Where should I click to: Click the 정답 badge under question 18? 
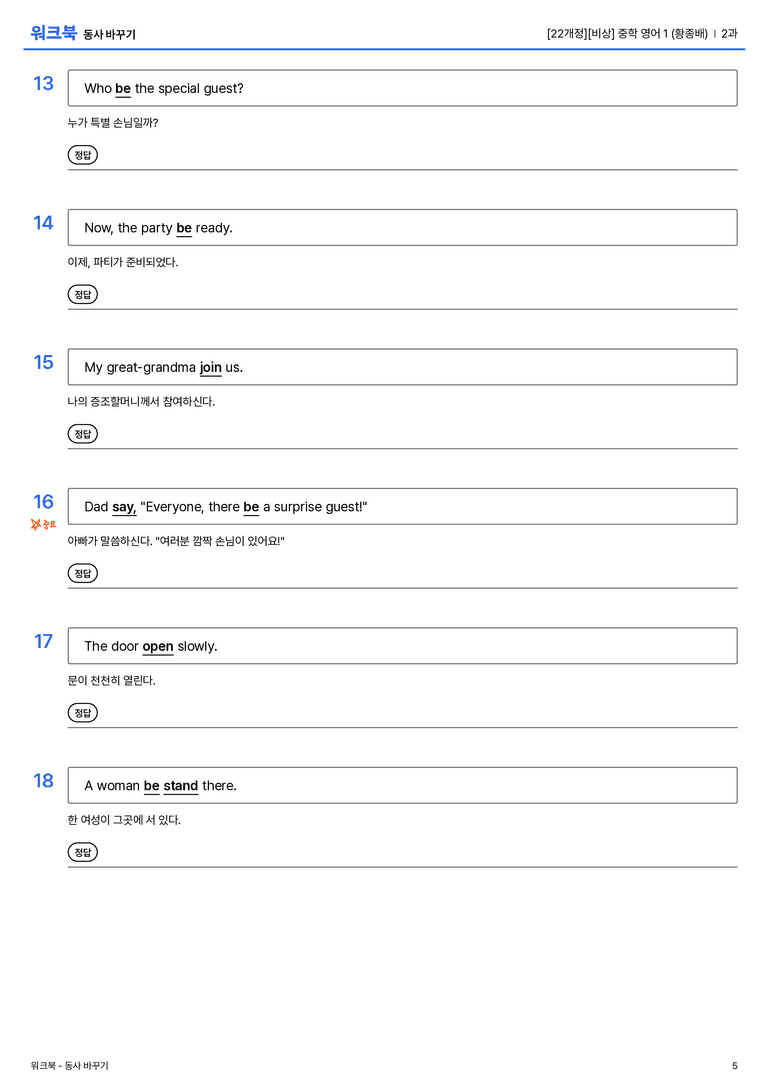[82, 851]
